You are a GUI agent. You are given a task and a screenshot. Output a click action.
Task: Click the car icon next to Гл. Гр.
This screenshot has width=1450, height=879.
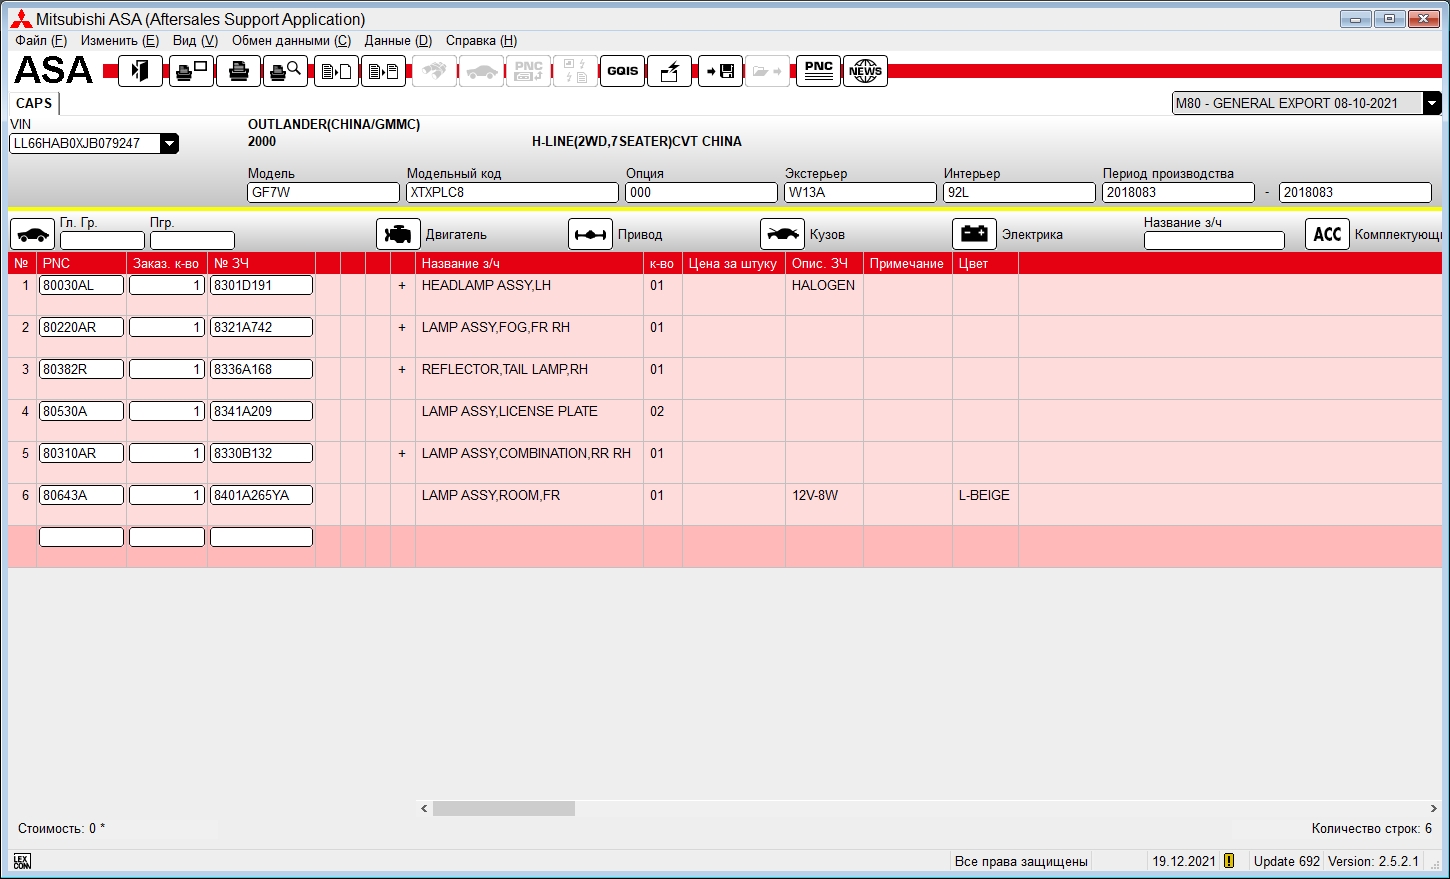pyautogui.click(x=32, y=234)
